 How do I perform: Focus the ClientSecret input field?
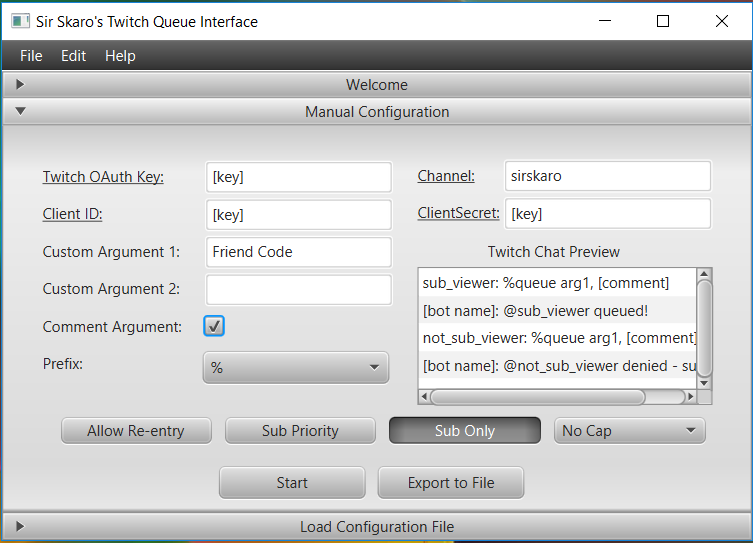(607, 213)
